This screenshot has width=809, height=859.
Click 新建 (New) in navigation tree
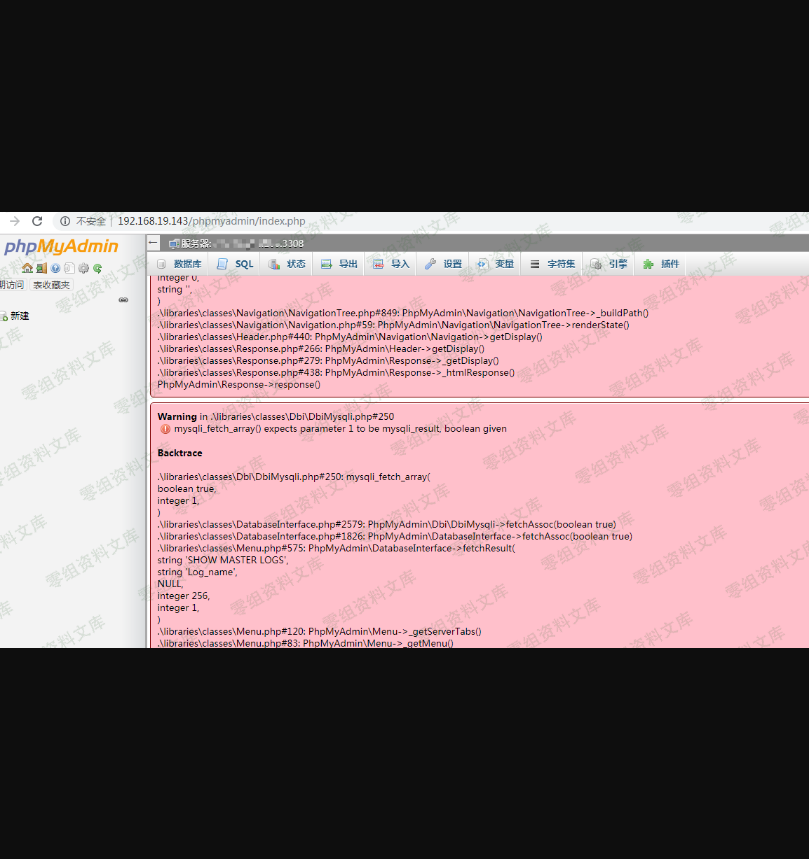(x=19, y=316)
